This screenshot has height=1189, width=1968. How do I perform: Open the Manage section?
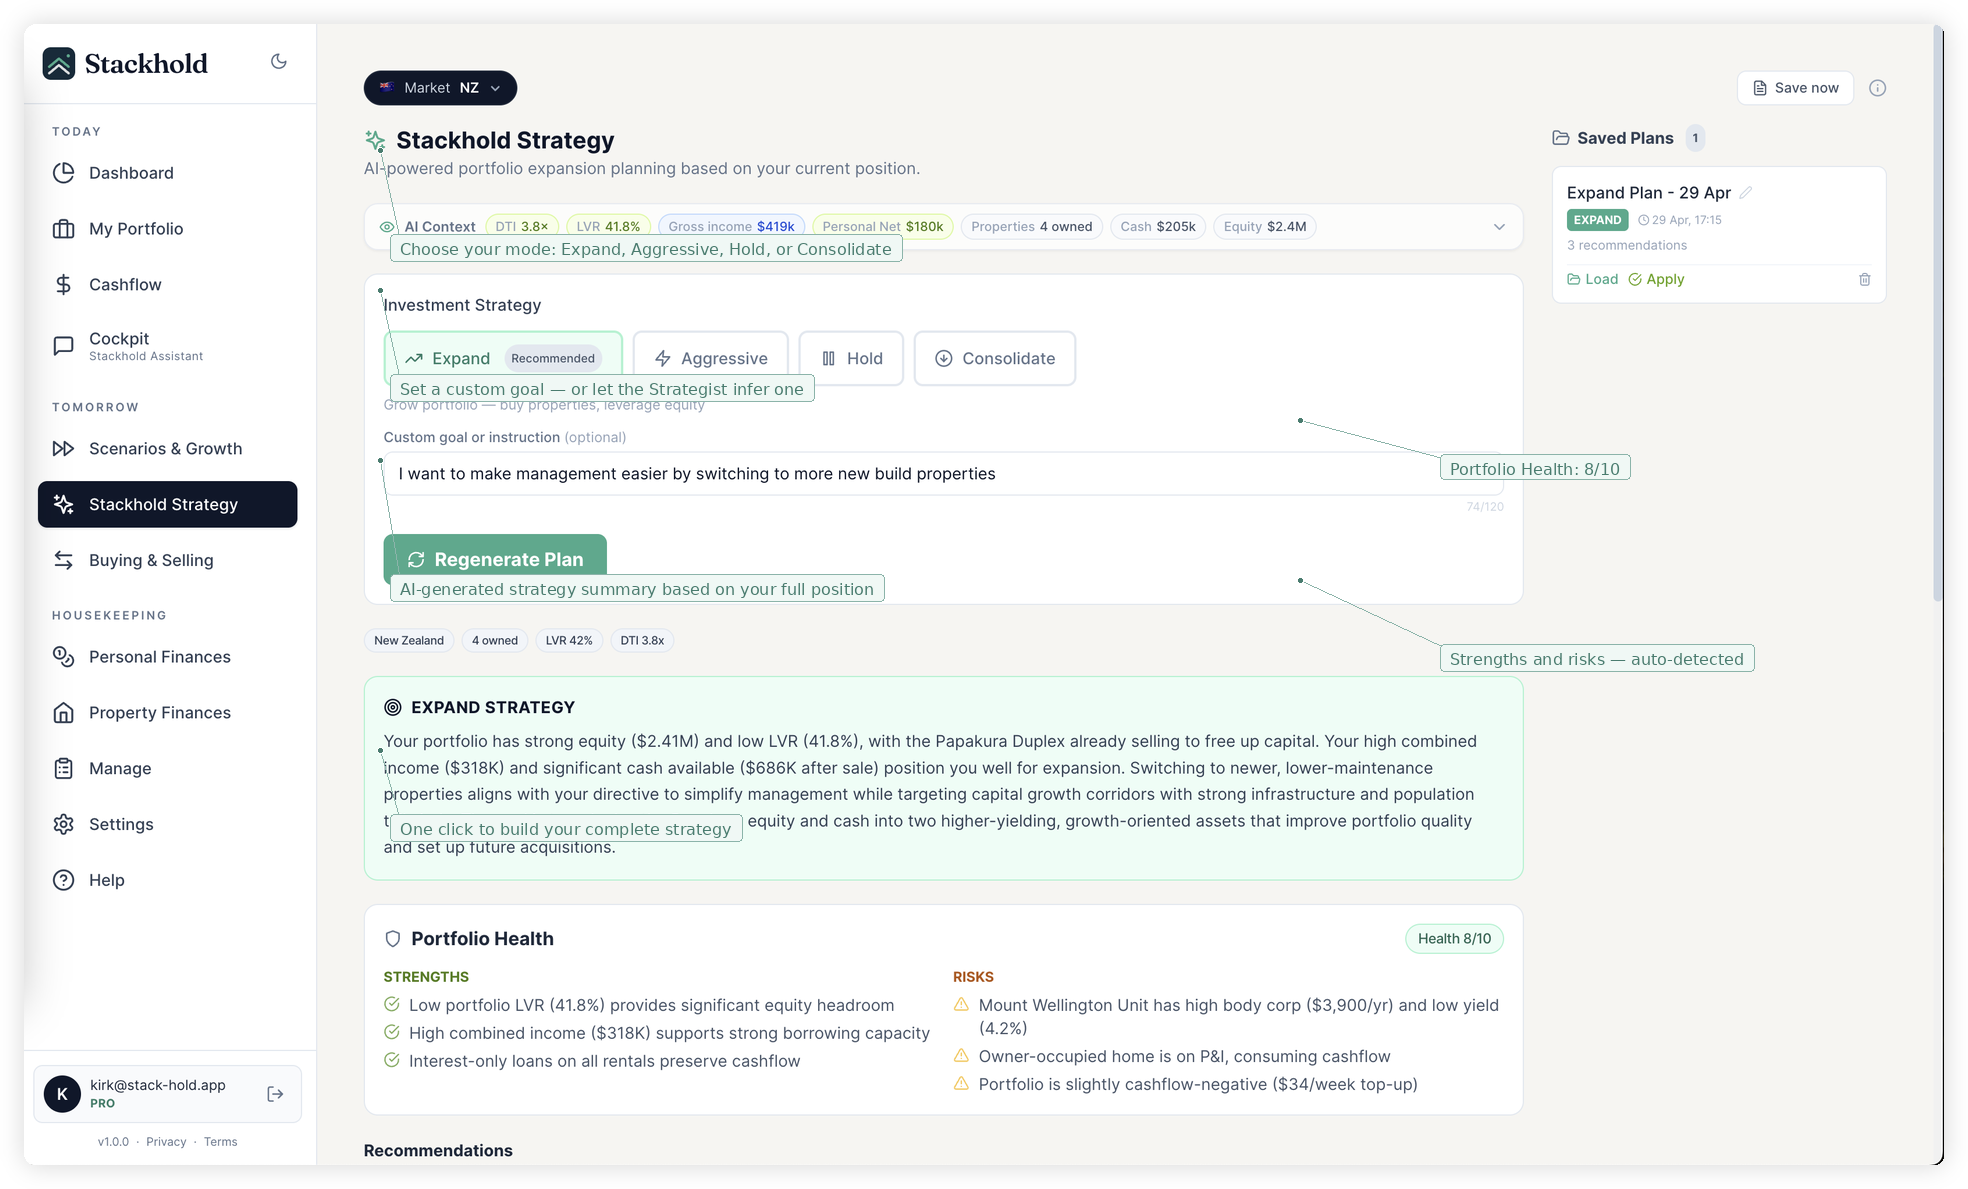(x=168, y=769)
